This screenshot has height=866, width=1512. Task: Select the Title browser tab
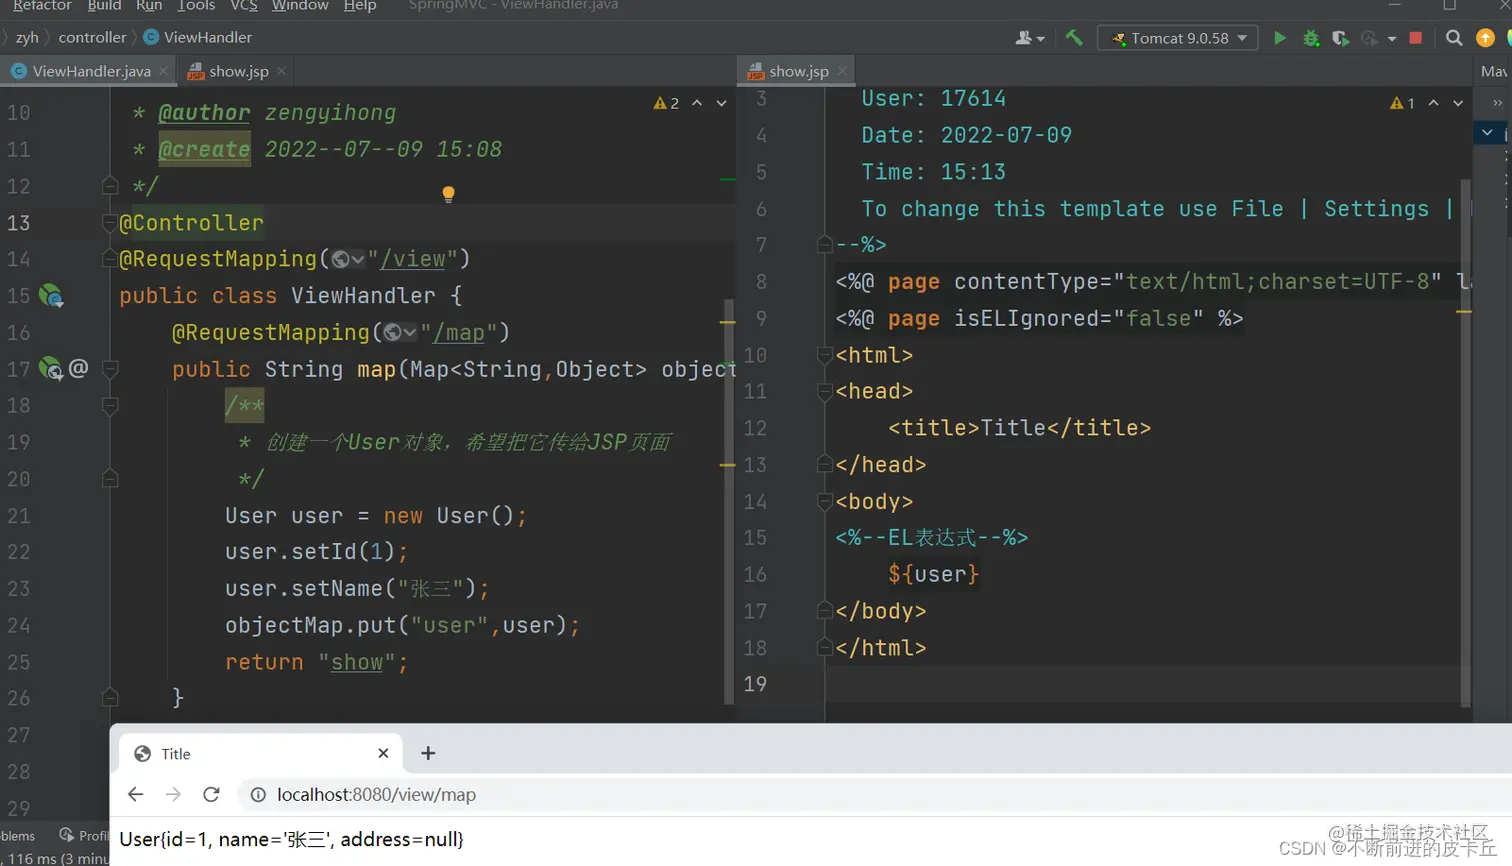click(x=260, y=753)
